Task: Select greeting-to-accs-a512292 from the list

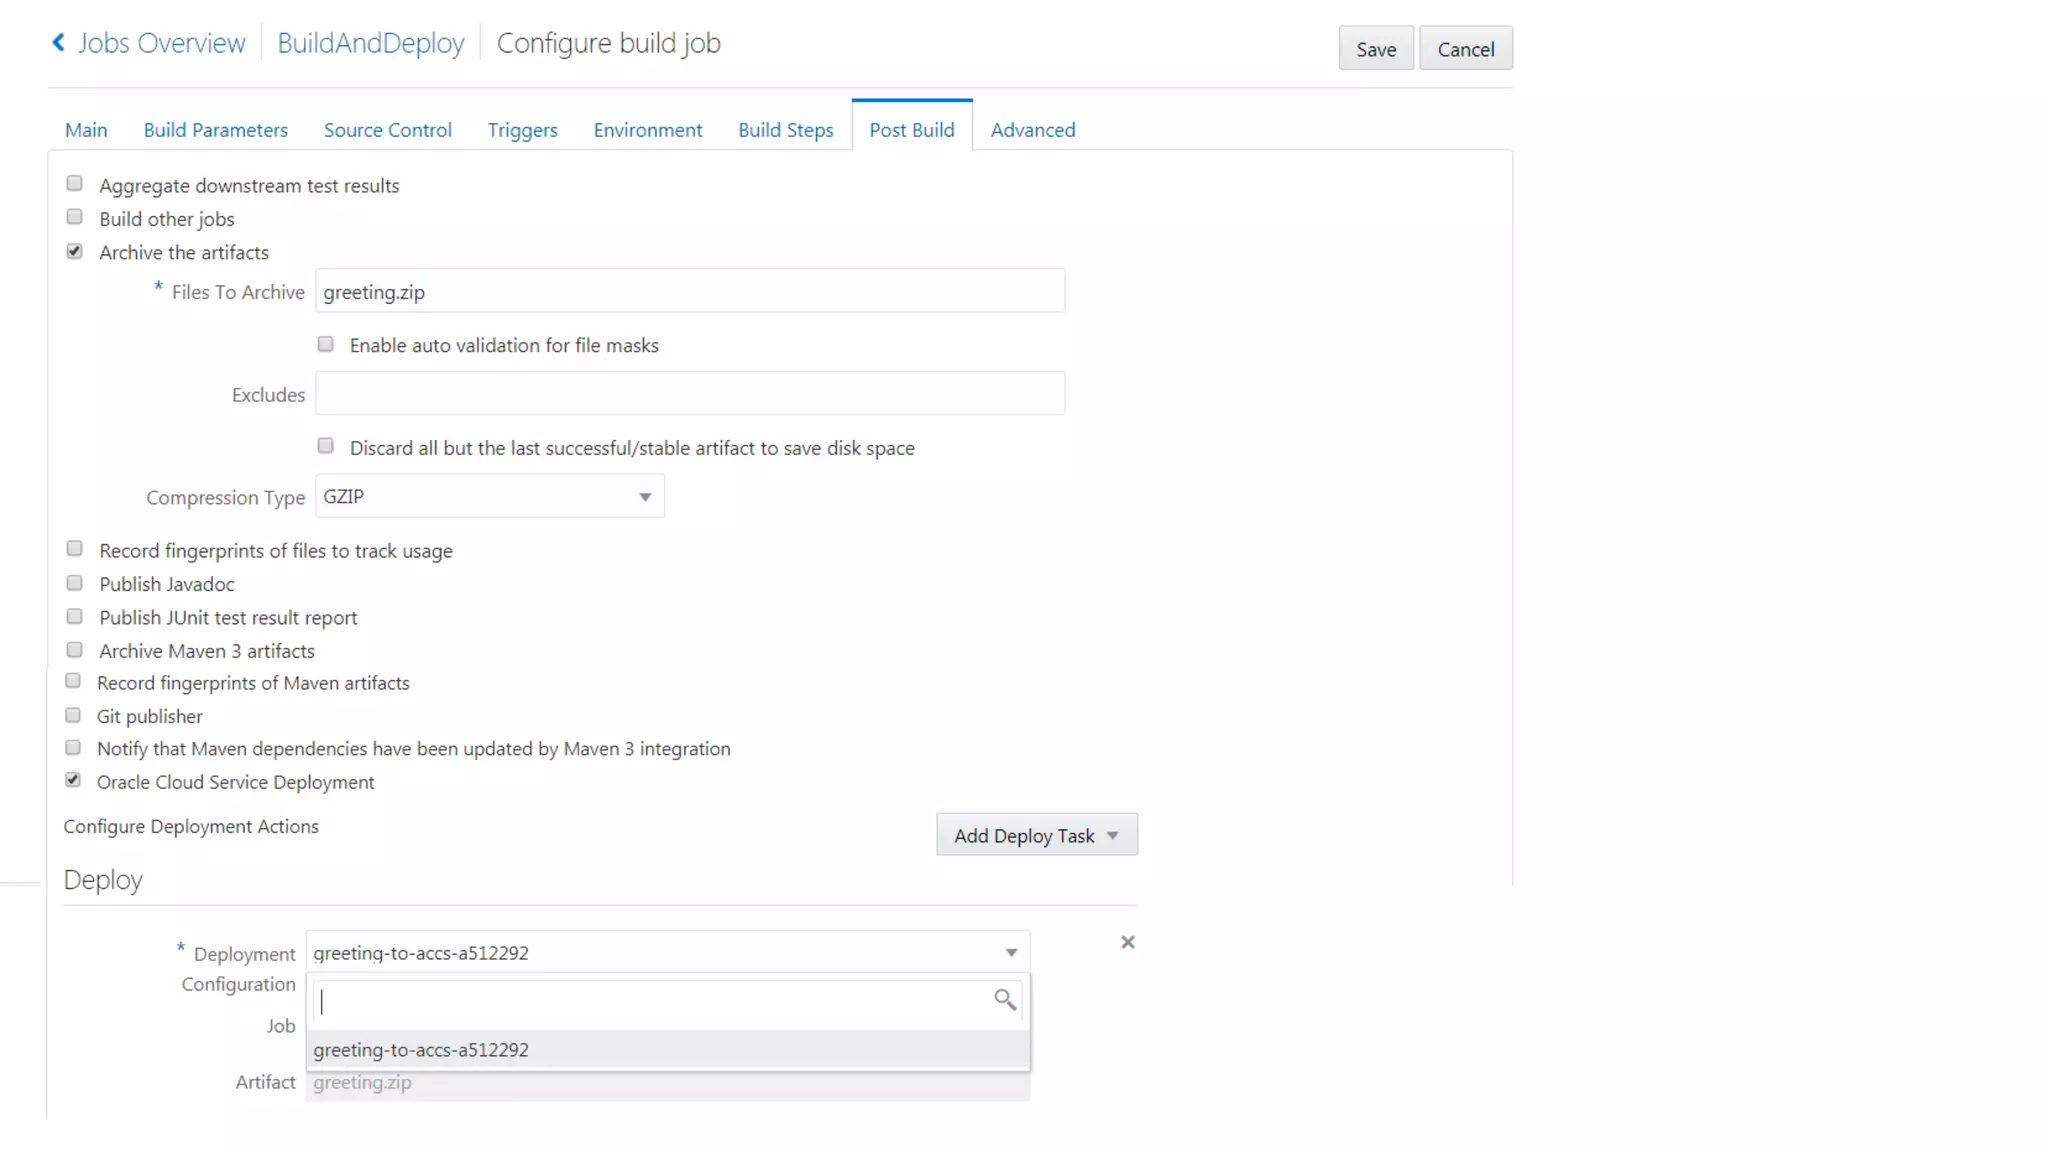Action: pyautogui.click(x=421, y=1050)
